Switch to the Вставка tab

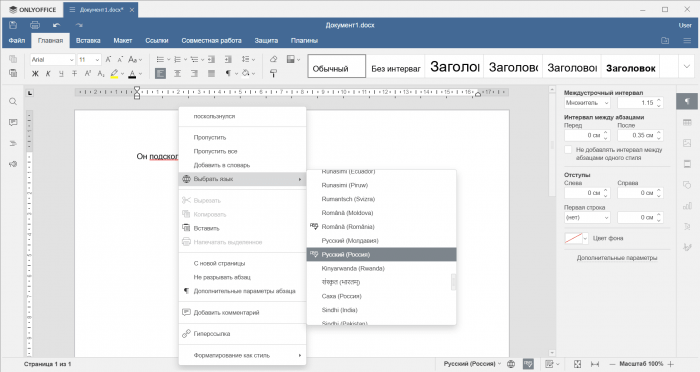coord(88,40)
